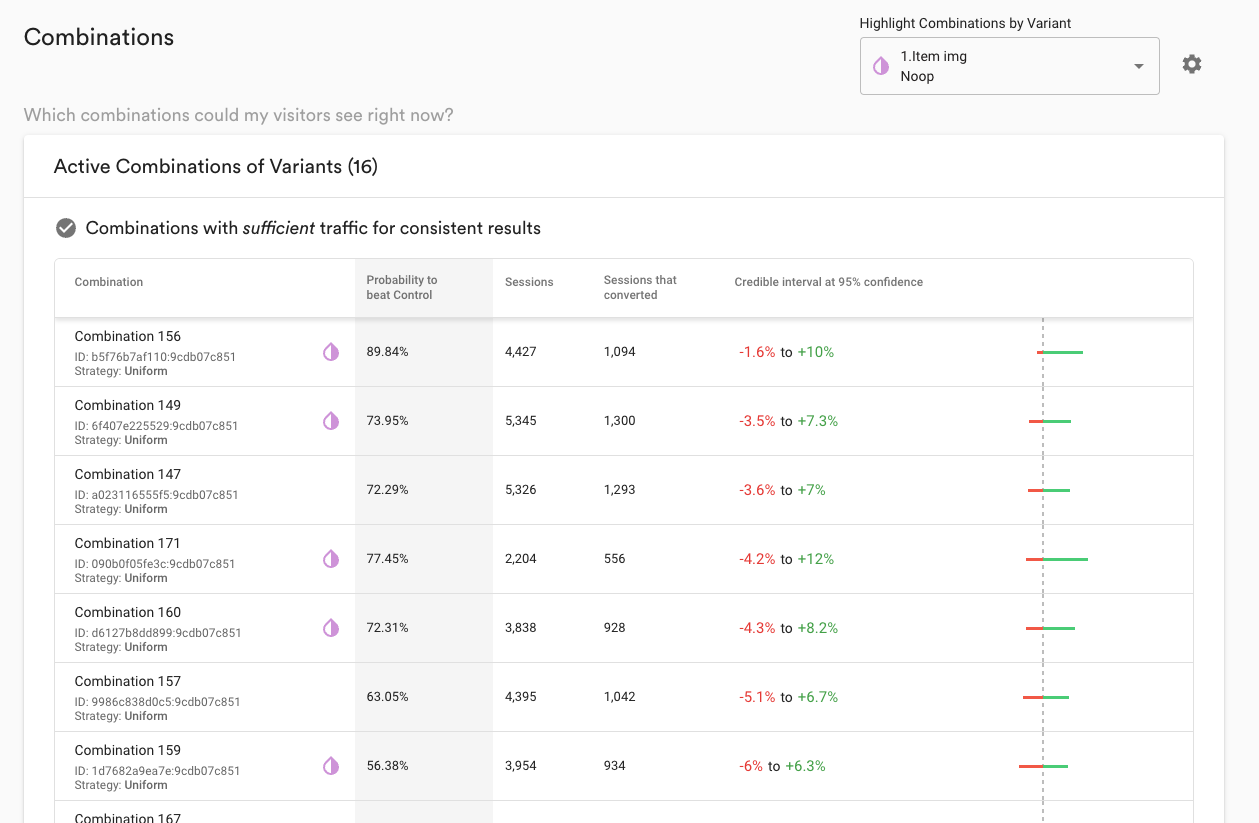Click credible interval -1.6% to +10%

(787, 352)
